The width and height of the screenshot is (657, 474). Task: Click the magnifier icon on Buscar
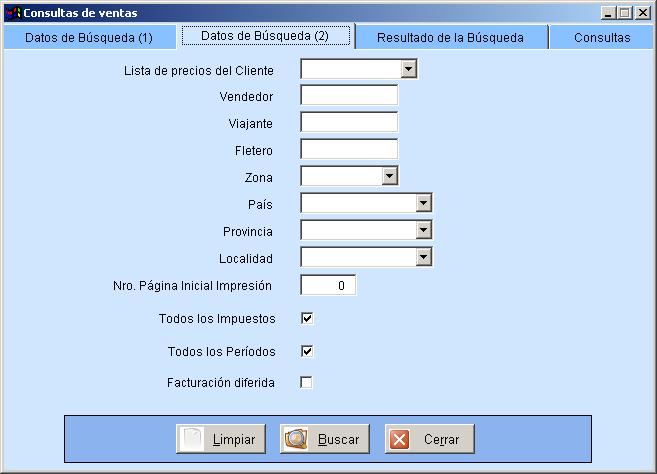click(296, 439)
